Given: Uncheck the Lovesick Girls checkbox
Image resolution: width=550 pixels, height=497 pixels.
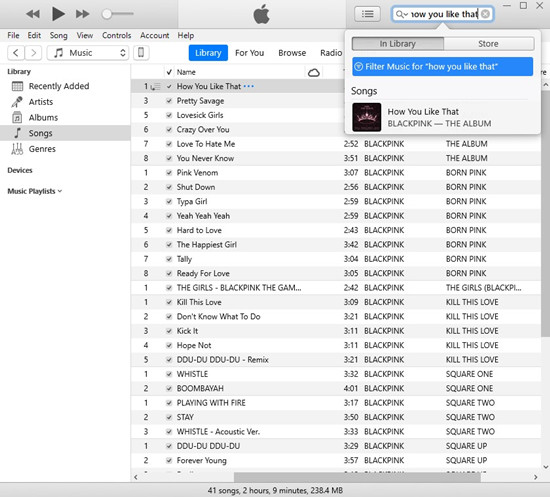Looking at the screenshot, I should tap(169, 115).
